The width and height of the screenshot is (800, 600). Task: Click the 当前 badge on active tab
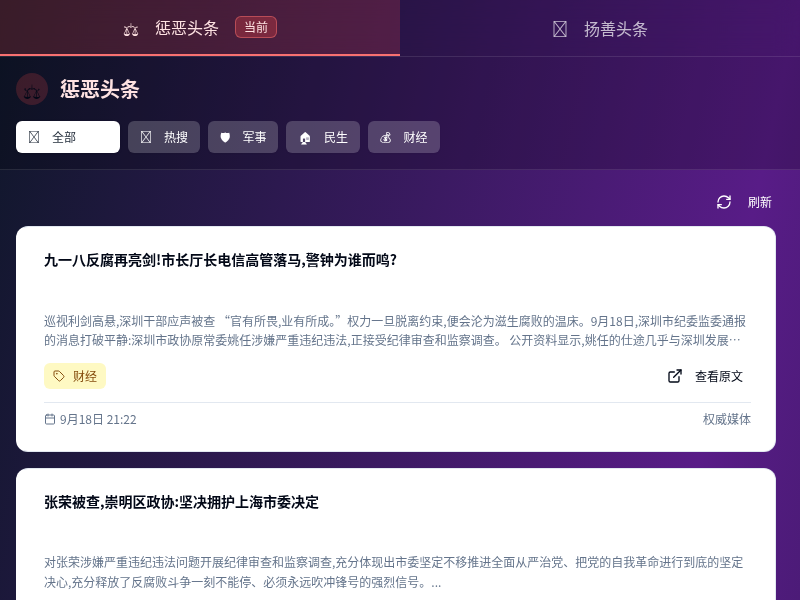tap(256, 27)
